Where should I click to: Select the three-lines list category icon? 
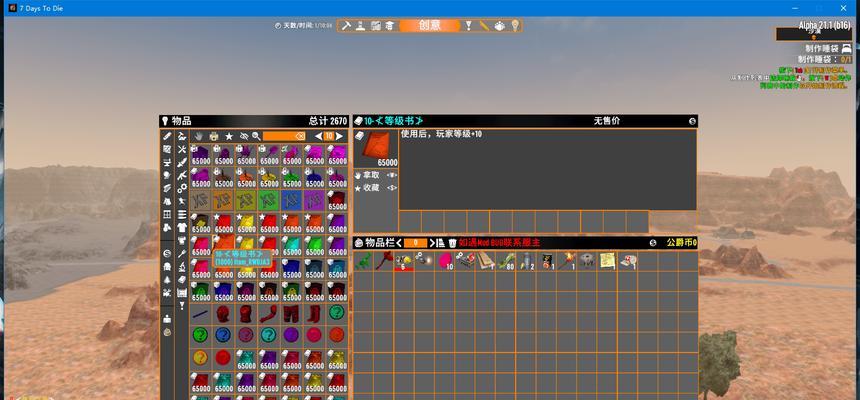pyautogui.click(x=182, y=214)
